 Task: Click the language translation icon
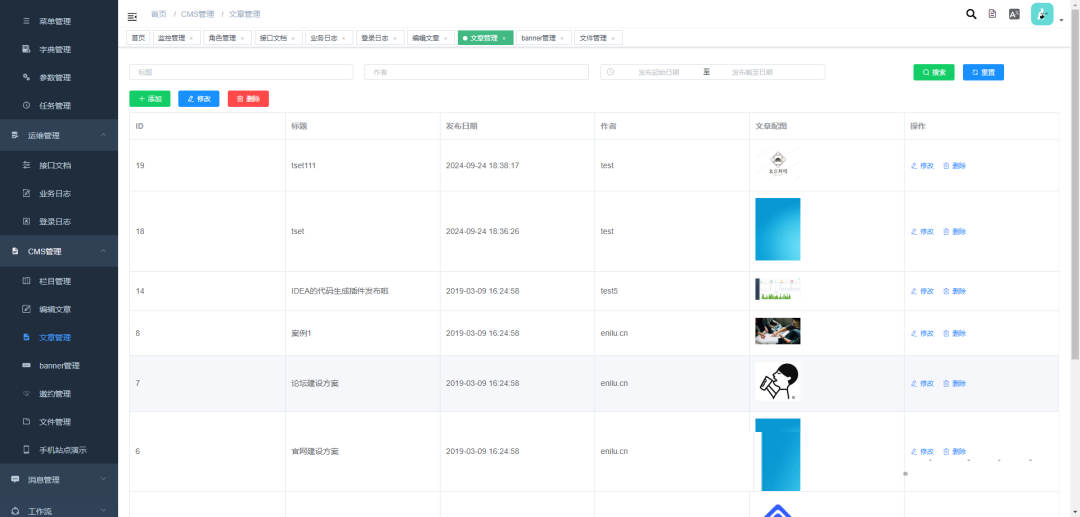1014,14
